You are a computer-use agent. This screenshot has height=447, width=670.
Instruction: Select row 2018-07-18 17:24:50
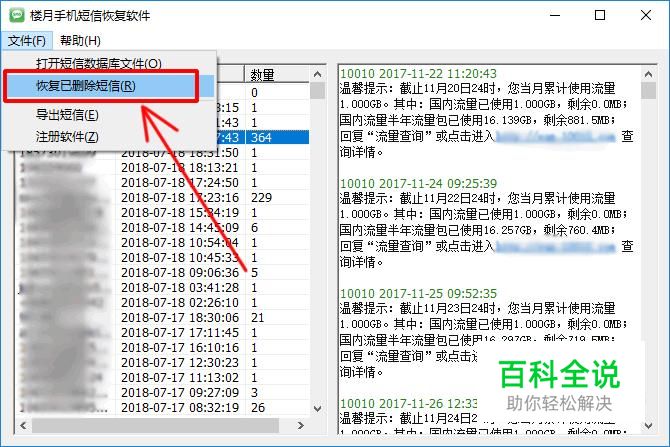162,182
